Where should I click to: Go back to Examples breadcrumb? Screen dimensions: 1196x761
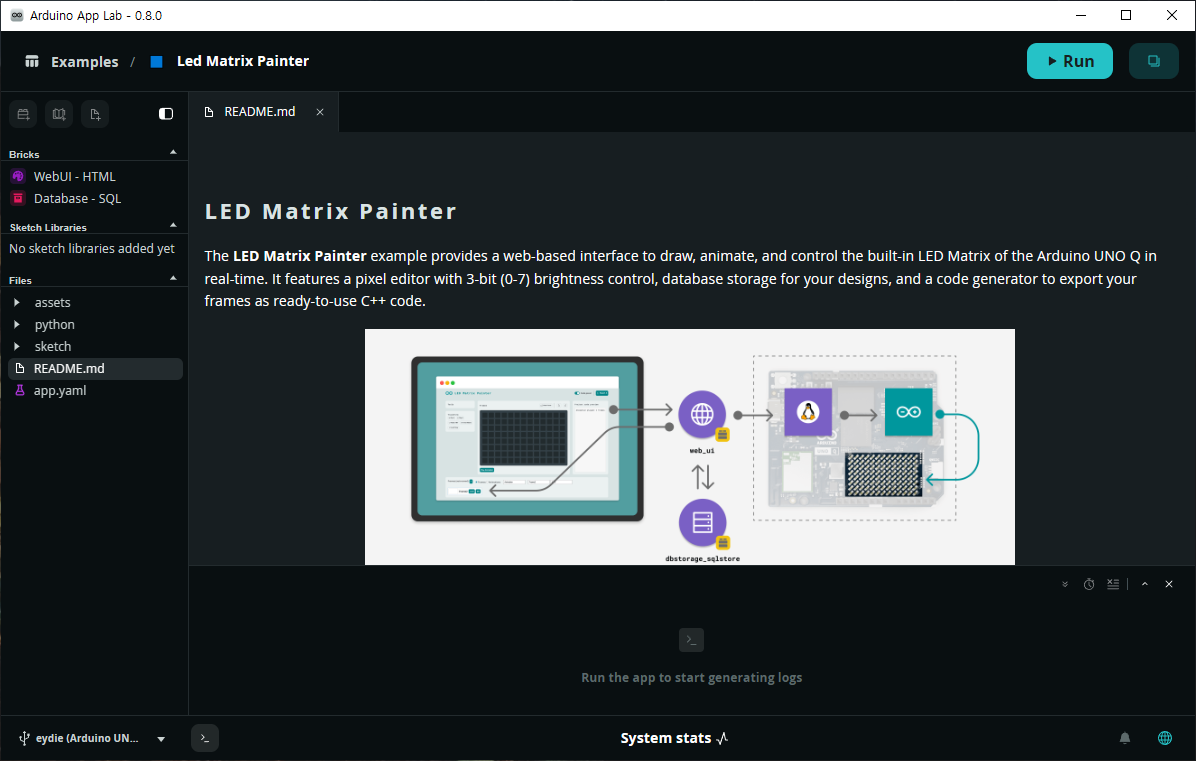(x=85, y=62)
